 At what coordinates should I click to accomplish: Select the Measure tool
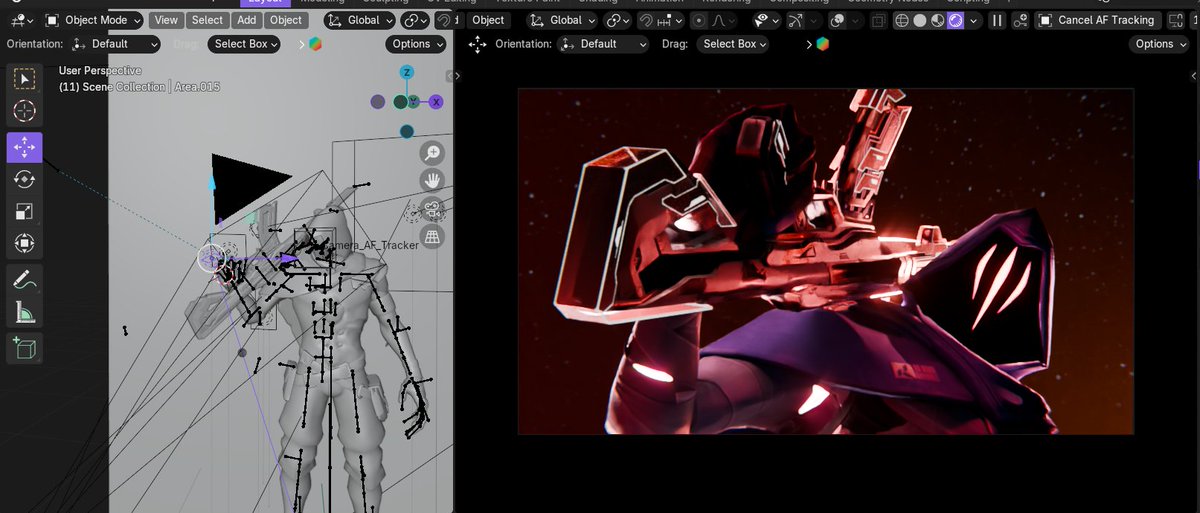click(x=24, y=313)
